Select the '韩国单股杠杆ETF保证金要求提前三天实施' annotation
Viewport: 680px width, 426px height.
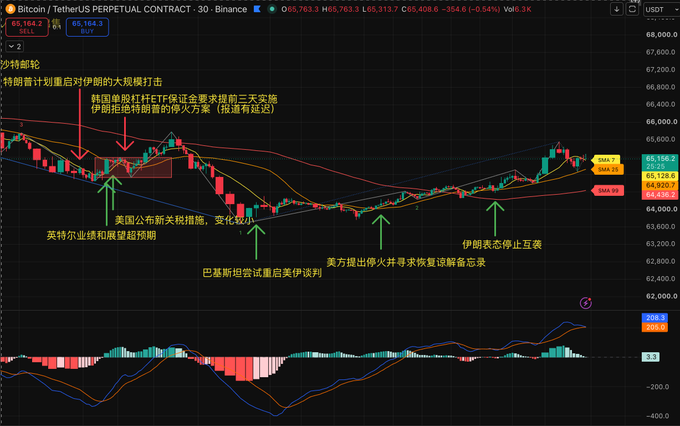[x=184, y=99]
